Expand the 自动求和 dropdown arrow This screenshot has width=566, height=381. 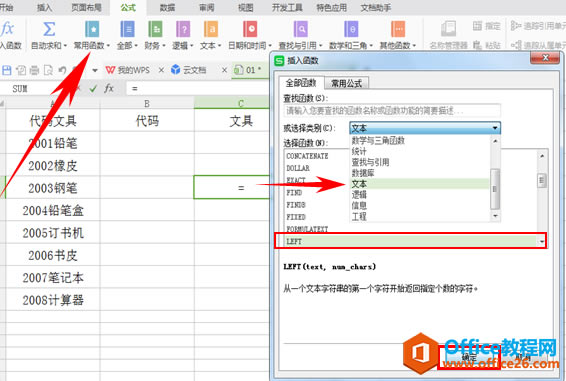tap(65, 46)
